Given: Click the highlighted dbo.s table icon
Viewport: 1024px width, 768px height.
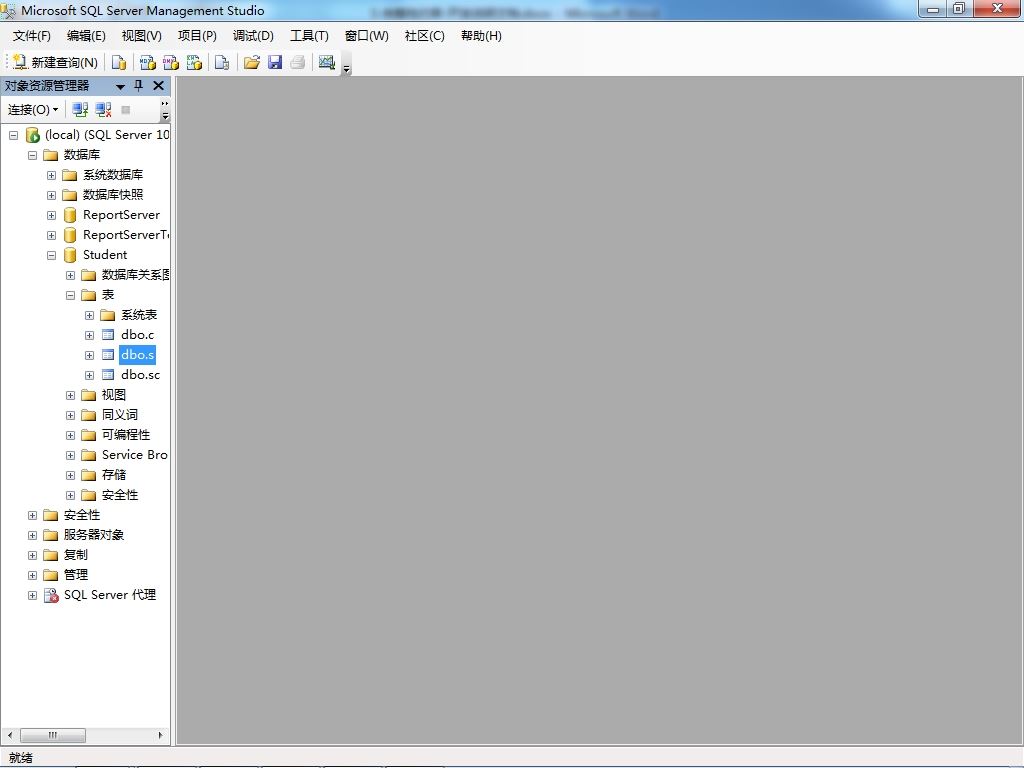Looking at the screenshot, I should click(108, 355).
